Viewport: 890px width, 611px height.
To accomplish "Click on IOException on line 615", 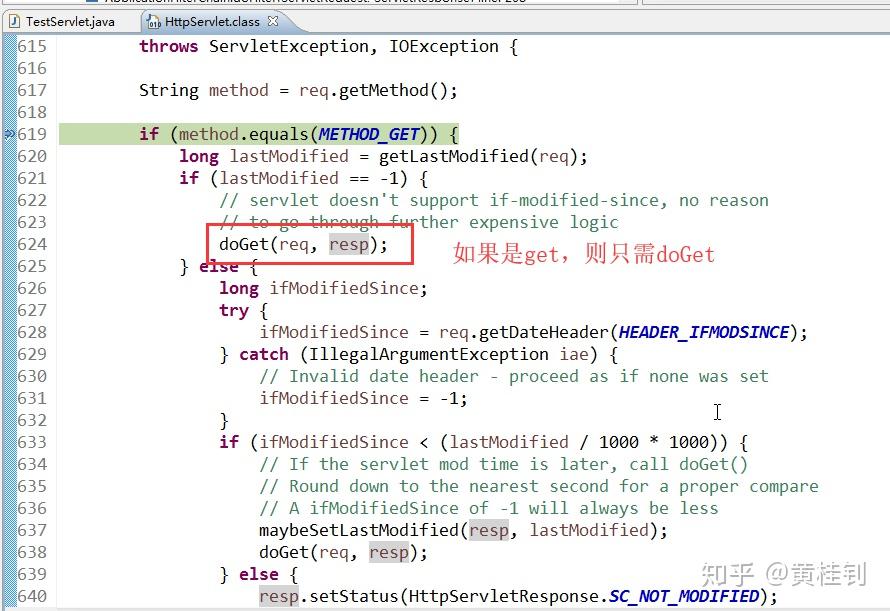I will tap(444, 46).
